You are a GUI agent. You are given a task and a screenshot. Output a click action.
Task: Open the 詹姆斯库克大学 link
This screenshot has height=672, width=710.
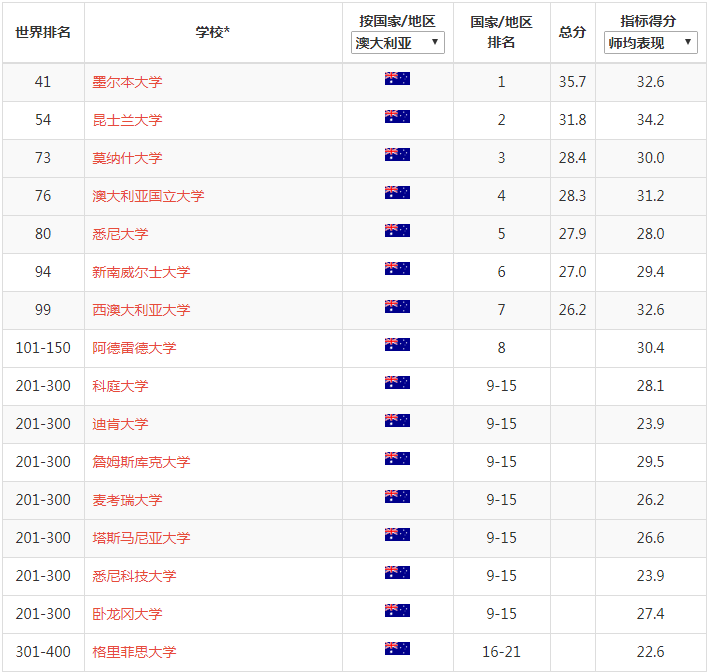(x=141, y=462)
